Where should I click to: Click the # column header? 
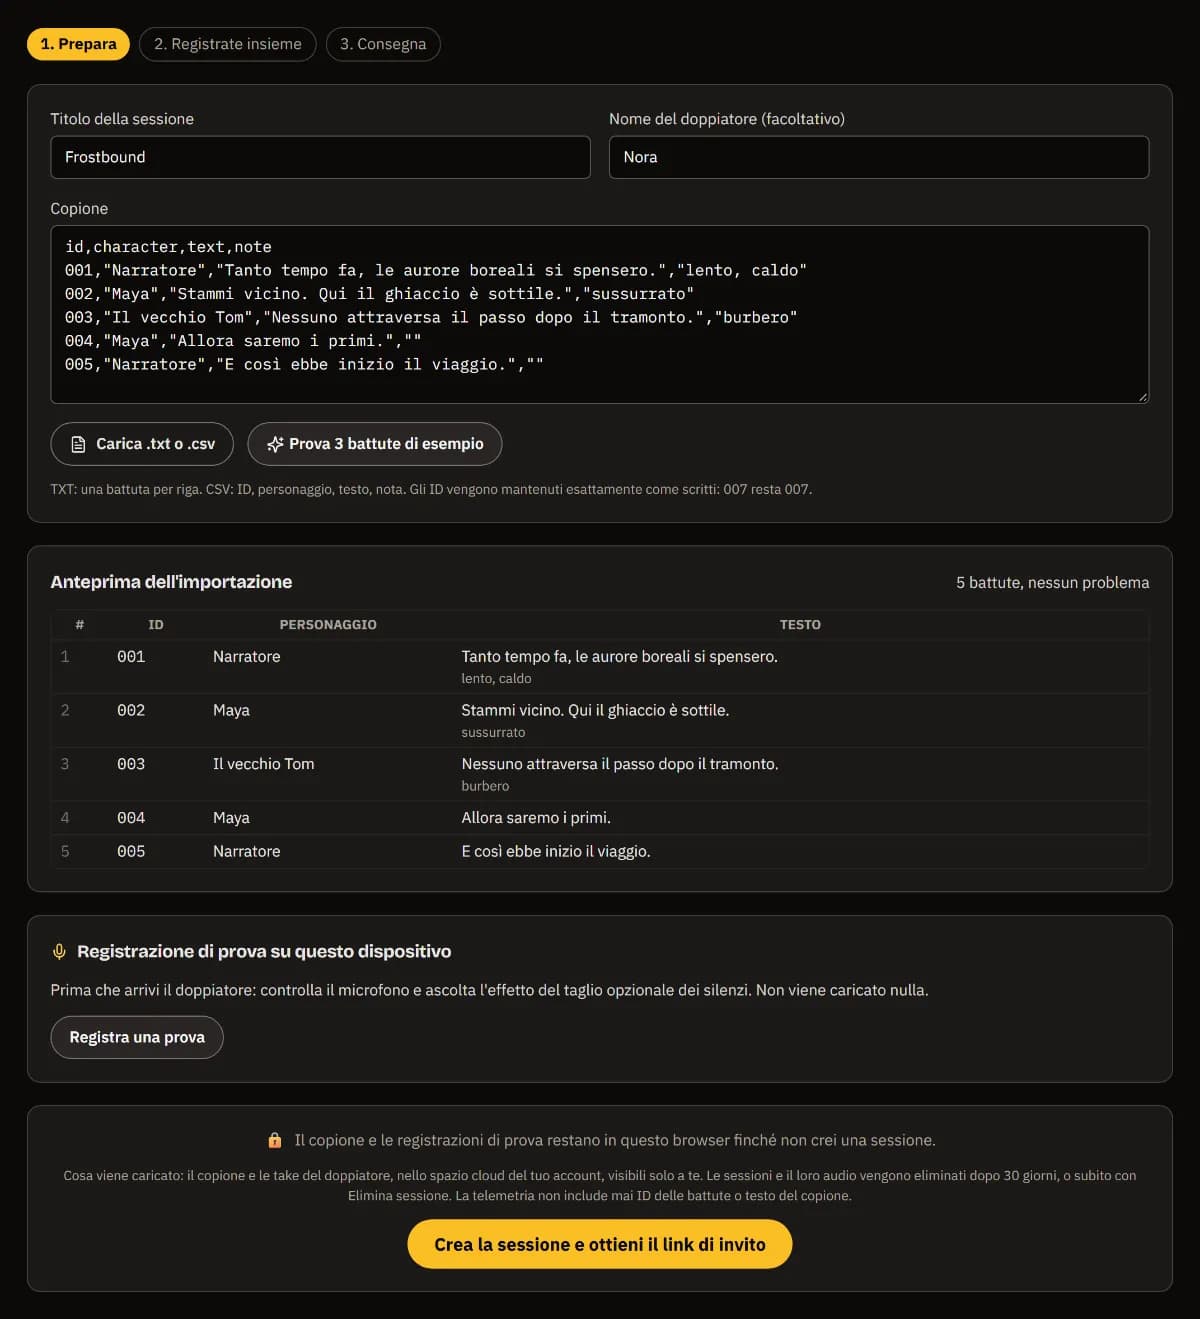(x=80, y=624)
